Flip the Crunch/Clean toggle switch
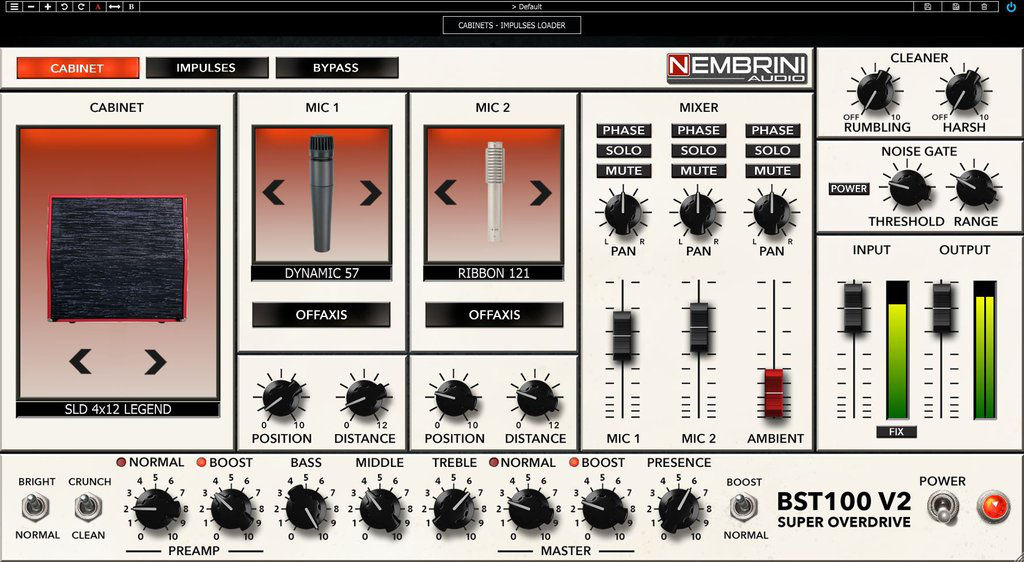Viewport: 1024px width, 562px height. [88, 508]
